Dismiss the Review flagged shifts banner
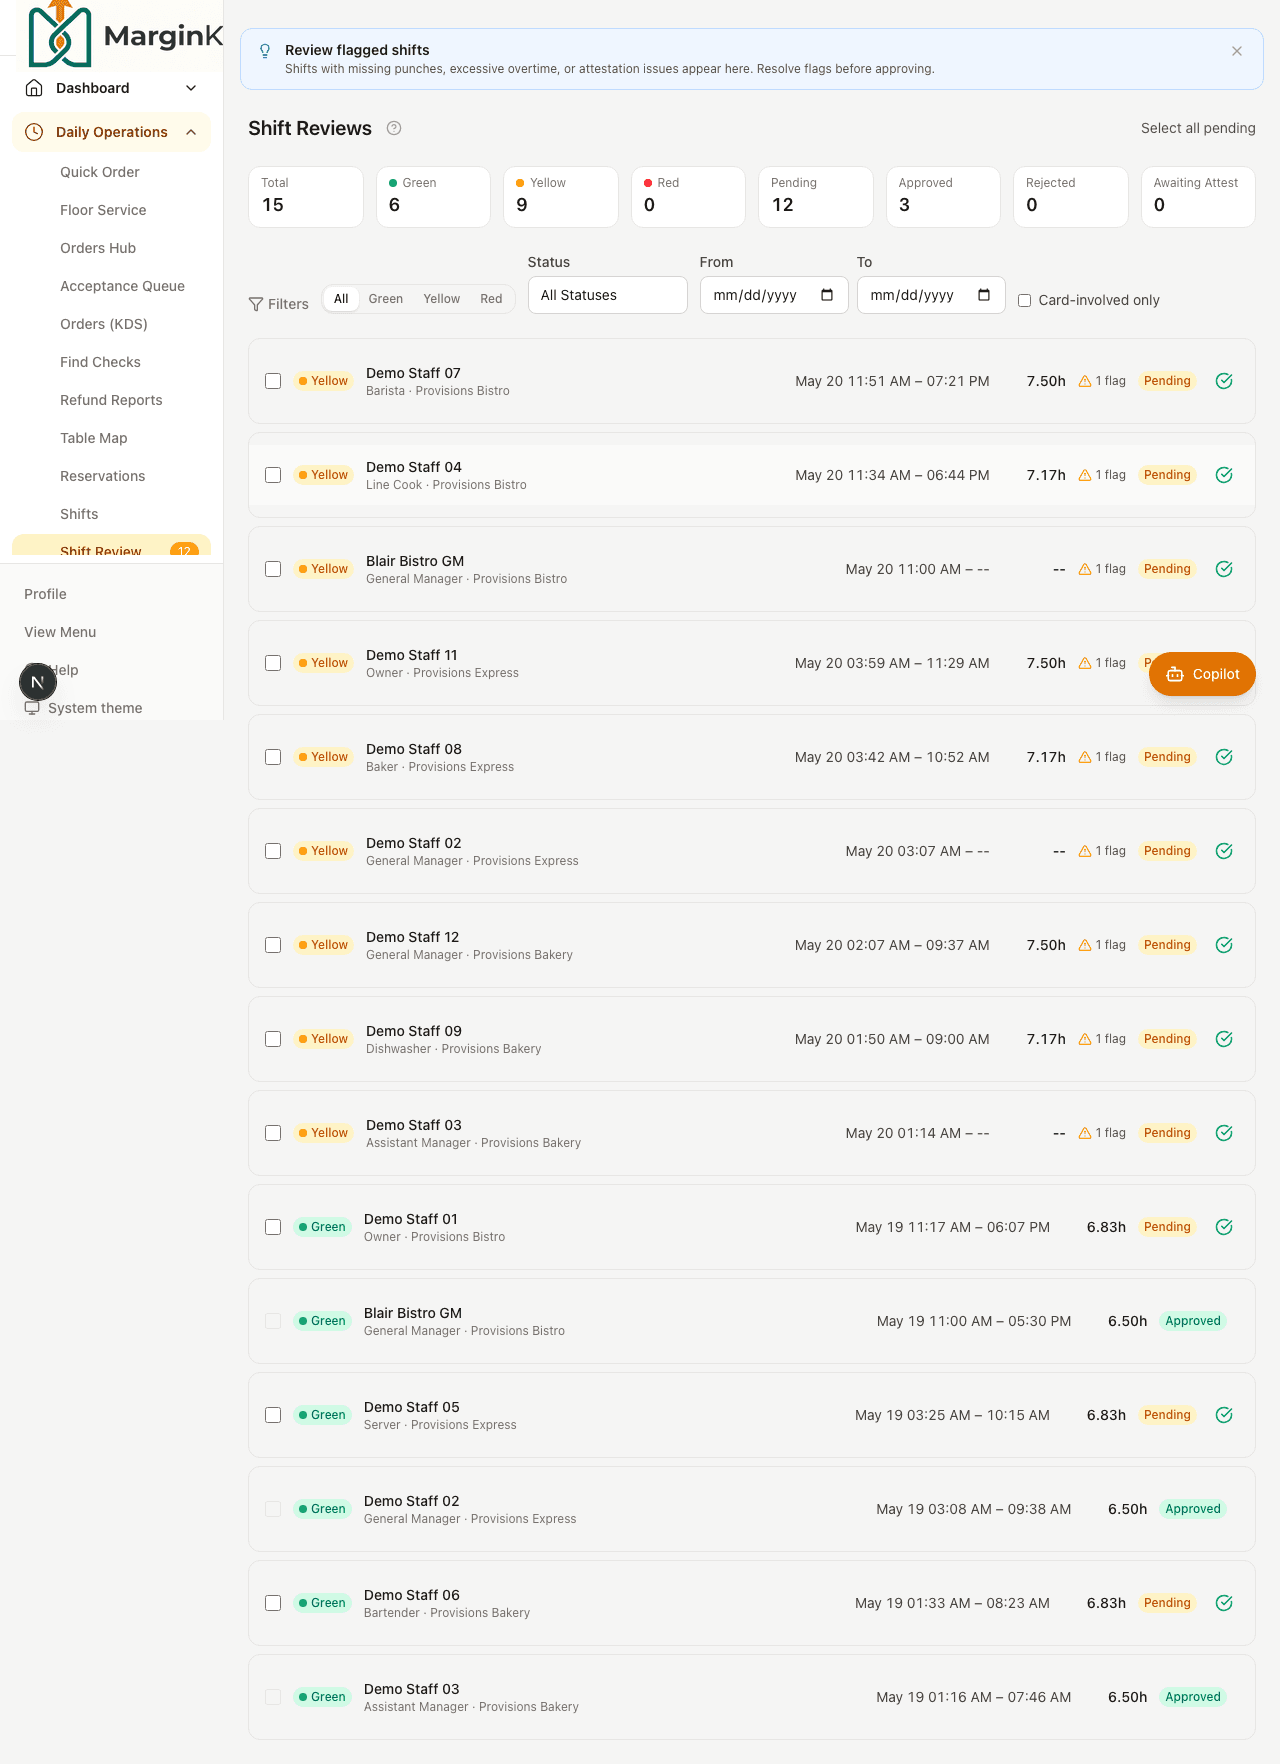This screenshot has height=1764, width=1280. pyautogui.click(x=1237, y=51)
